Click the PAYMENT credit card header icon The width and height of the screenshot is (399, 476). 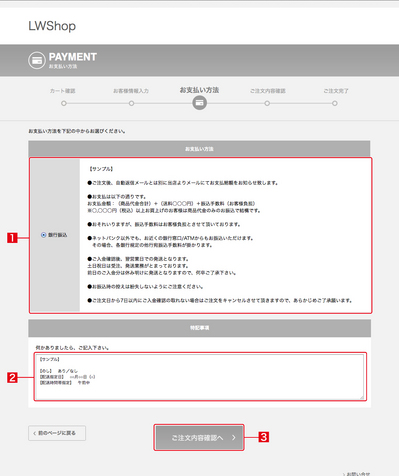[37, 60]
